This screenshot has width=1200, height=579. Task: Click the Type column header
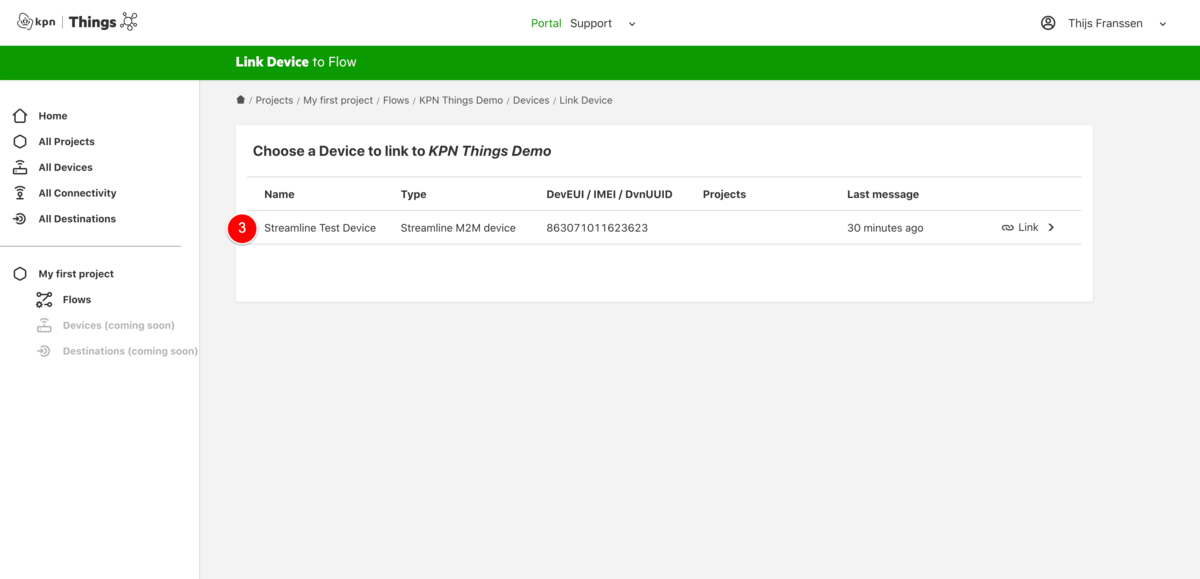pos(414,194)
